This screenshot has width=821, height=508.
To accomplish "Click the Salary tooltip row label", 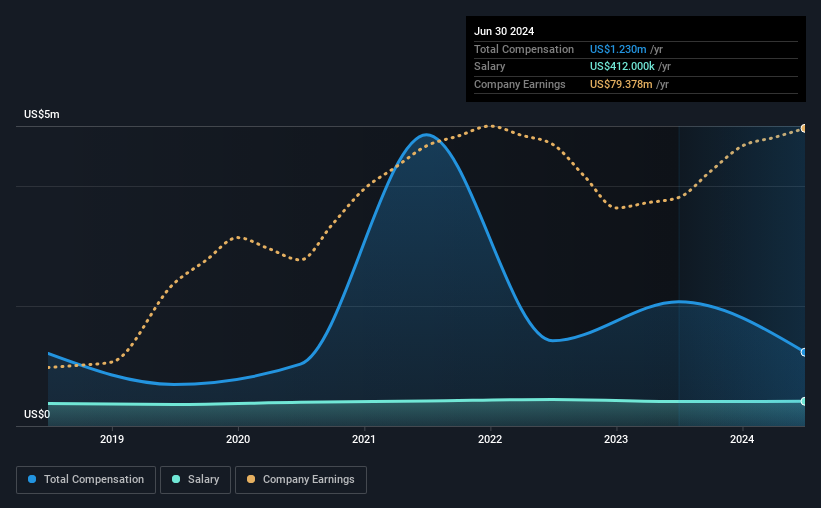I will pos(490,67).
